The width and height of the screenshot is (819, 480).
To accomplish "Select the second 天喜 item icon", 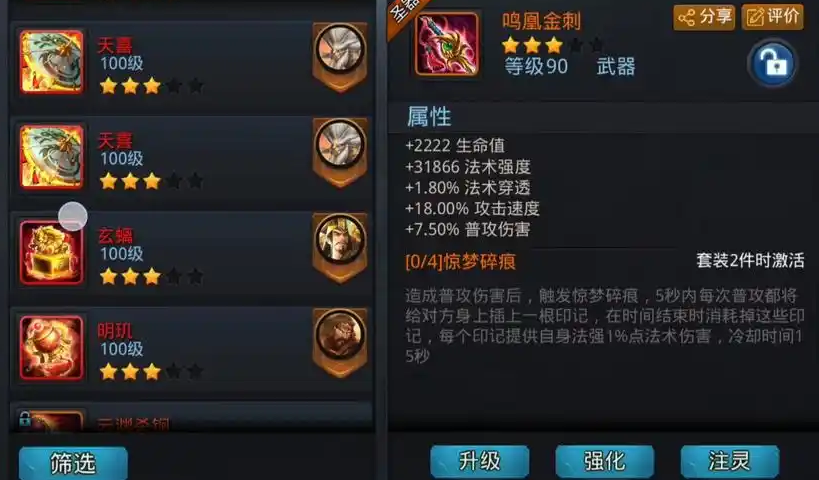I will [52, 157].
